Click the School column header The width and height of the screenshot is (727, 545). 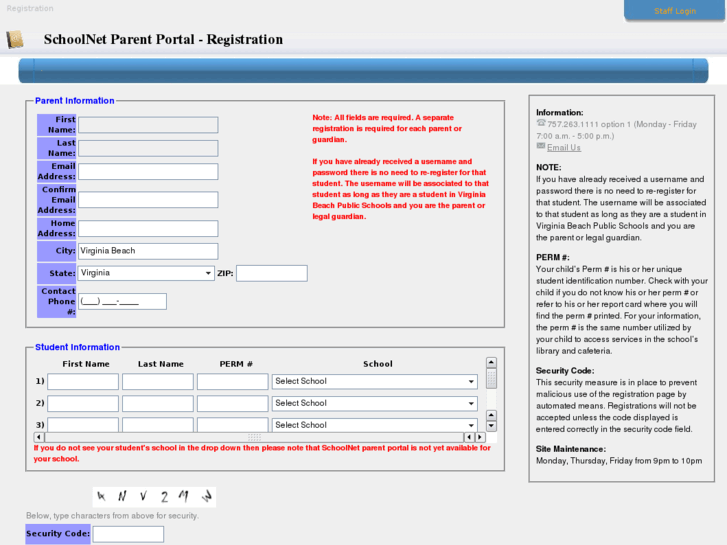click(377, 364)
